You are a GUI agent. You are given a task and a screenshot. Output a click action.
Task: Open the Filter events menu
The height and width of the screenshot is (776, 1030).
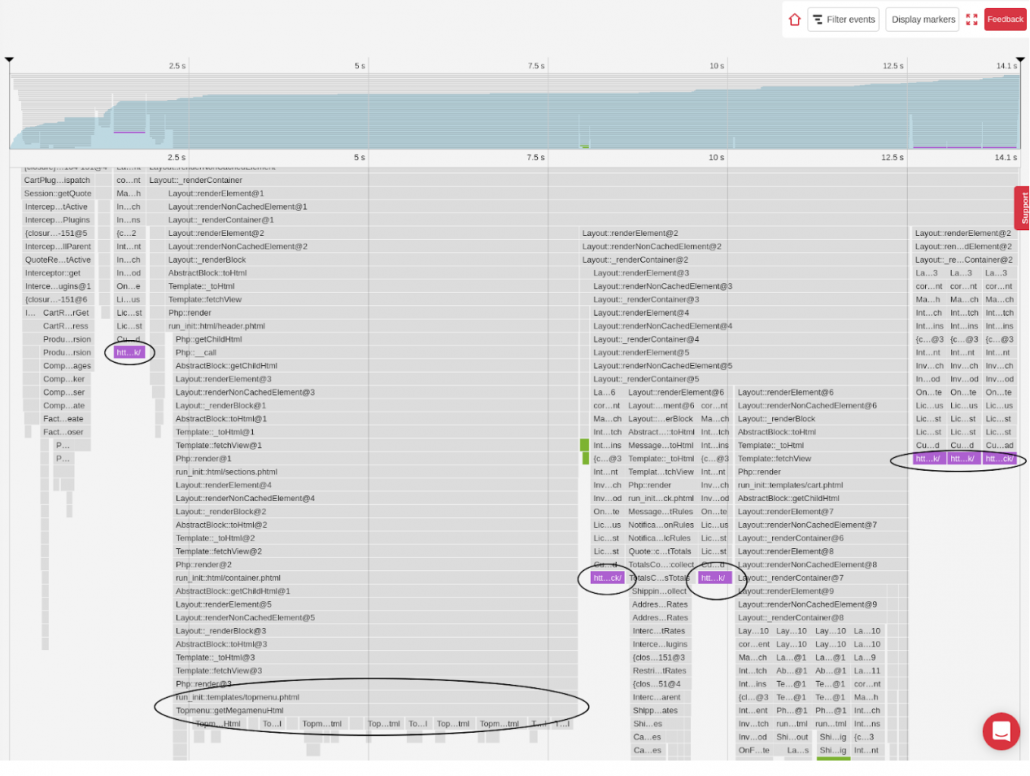pos(843,19)
